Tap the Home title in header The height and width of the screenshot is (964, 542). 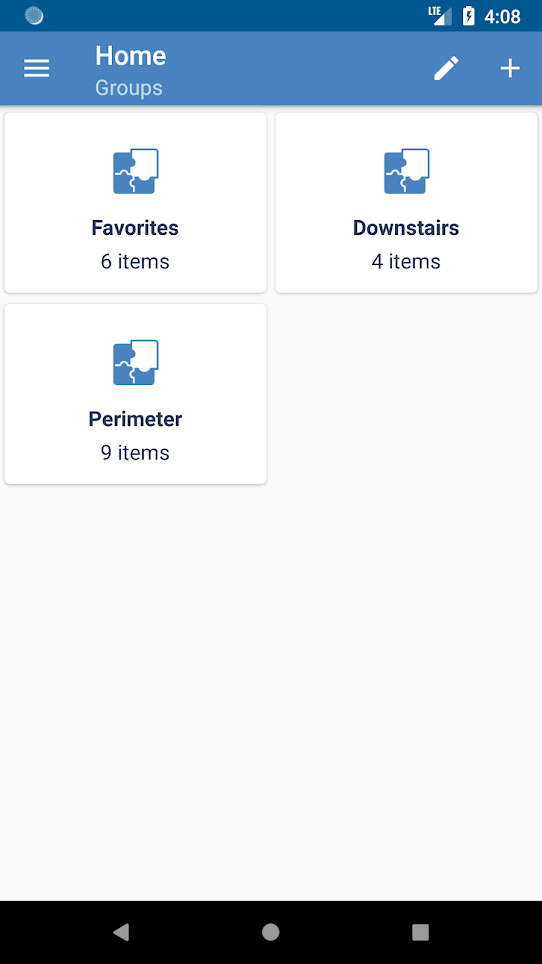pyautogui.click(x=130, y=56)
